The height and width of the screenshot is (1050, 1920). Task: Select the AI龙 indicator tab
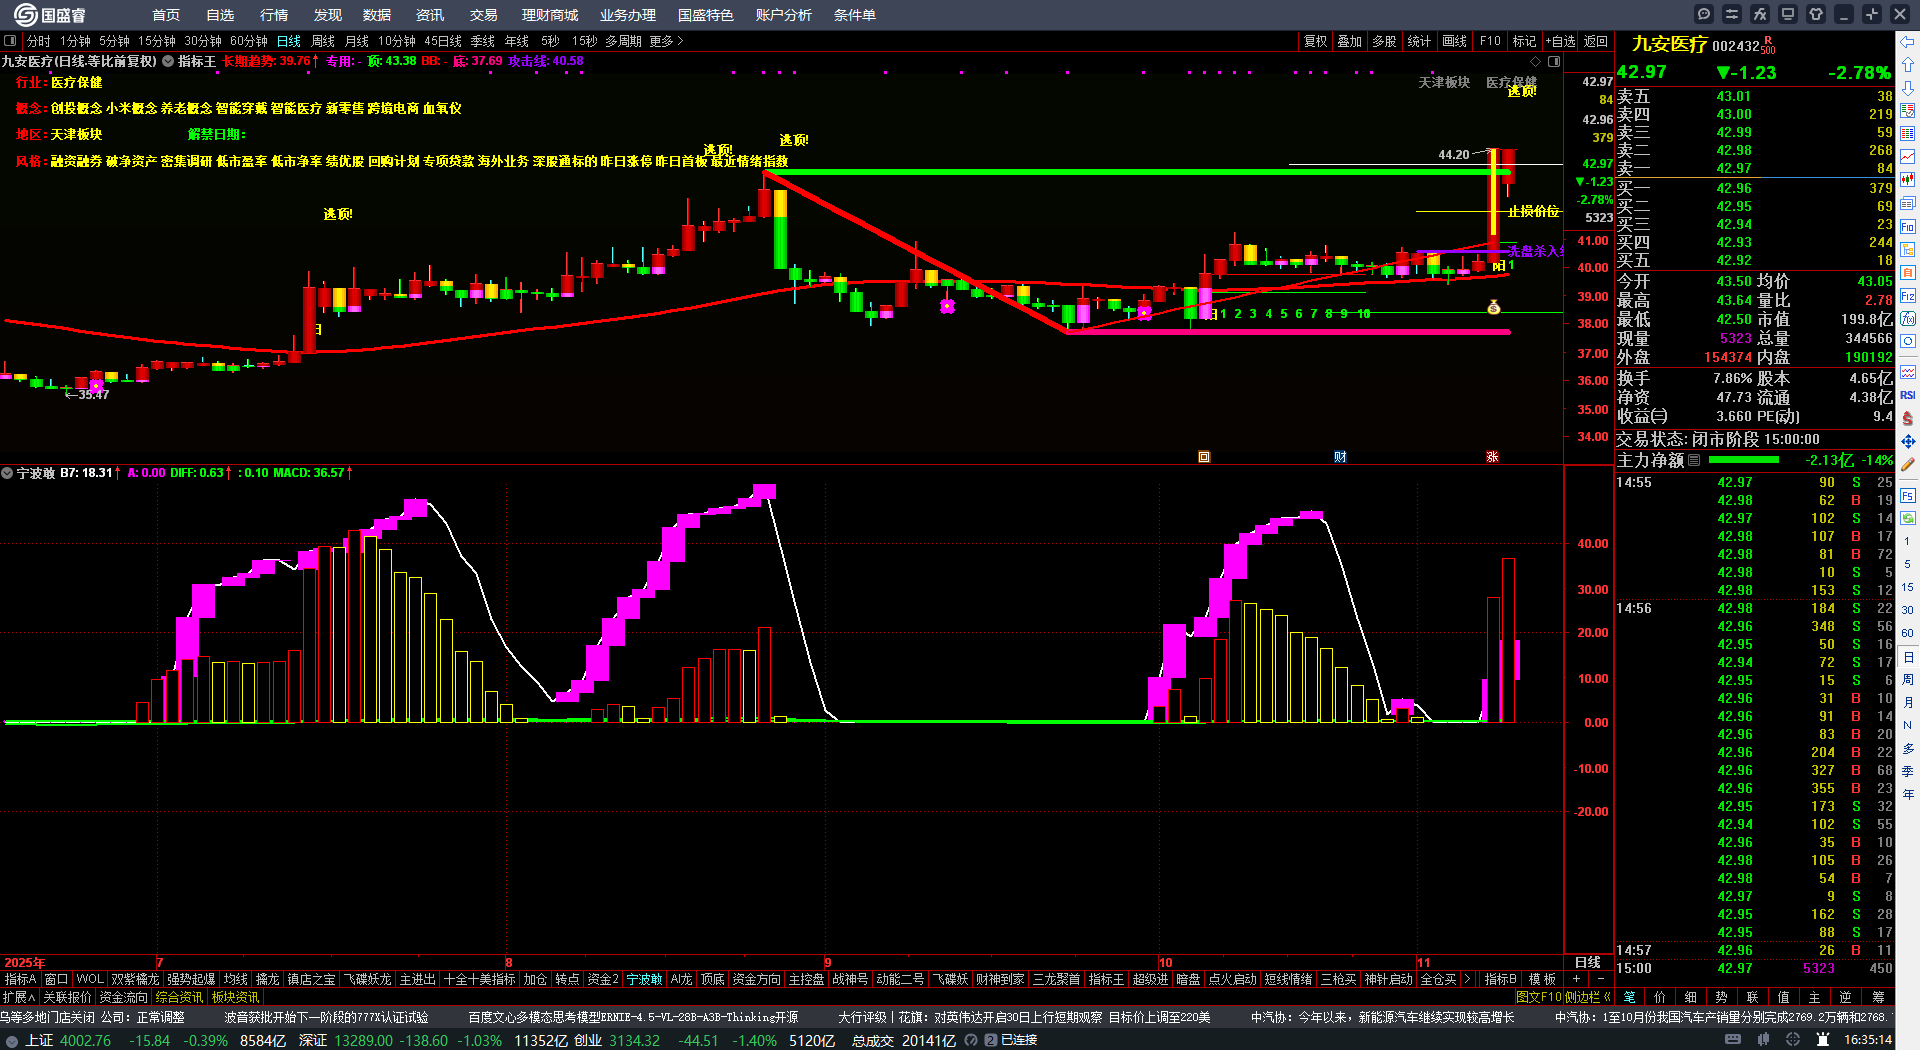tap(681, 979)
